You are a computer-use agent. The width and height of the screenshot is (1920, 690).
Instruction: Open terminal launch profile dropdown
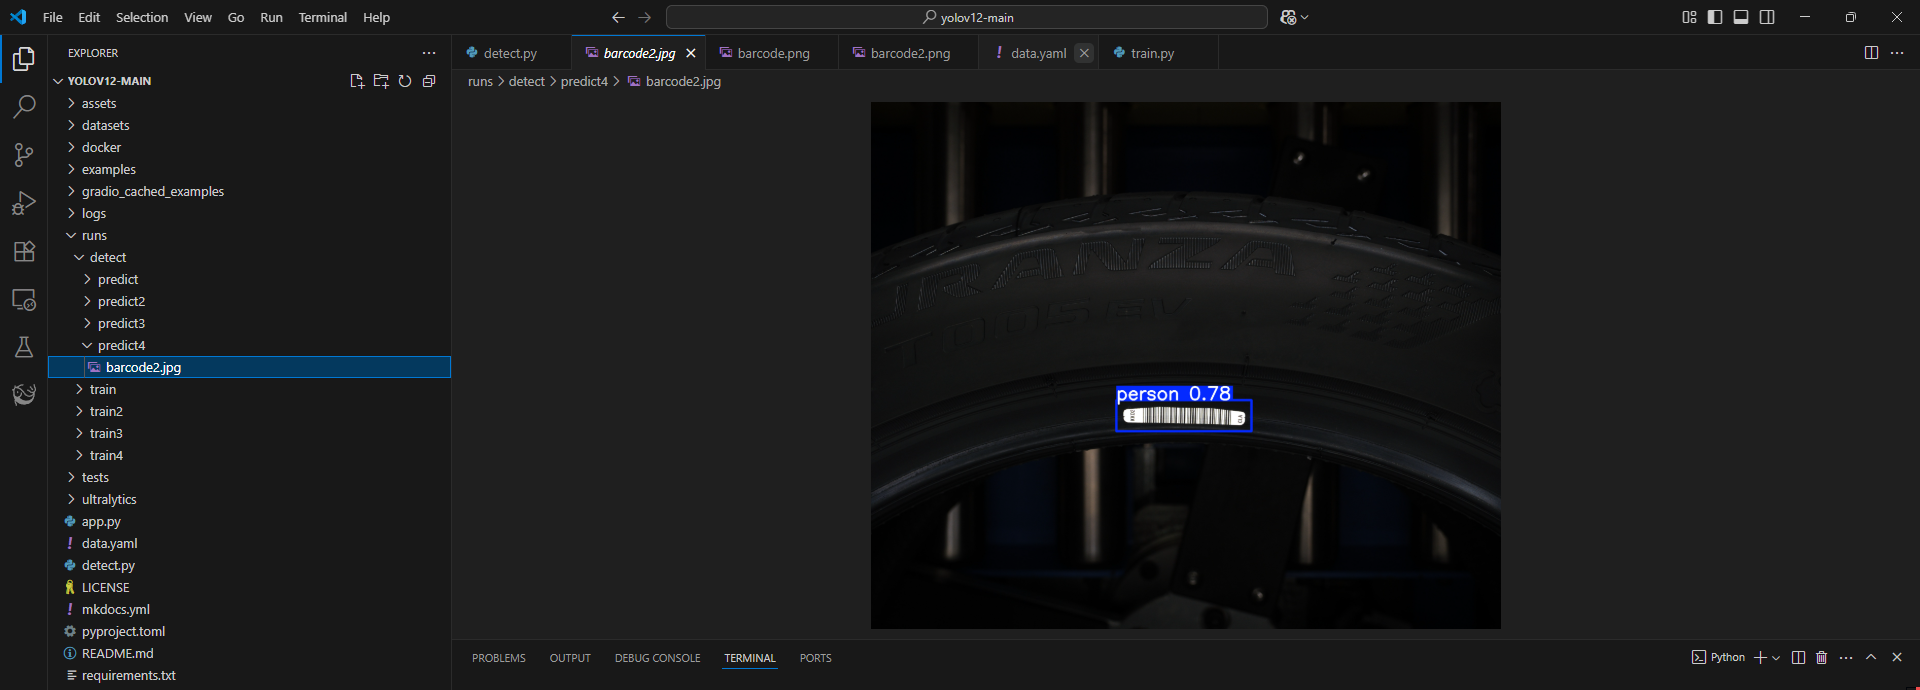(1776, 657)
